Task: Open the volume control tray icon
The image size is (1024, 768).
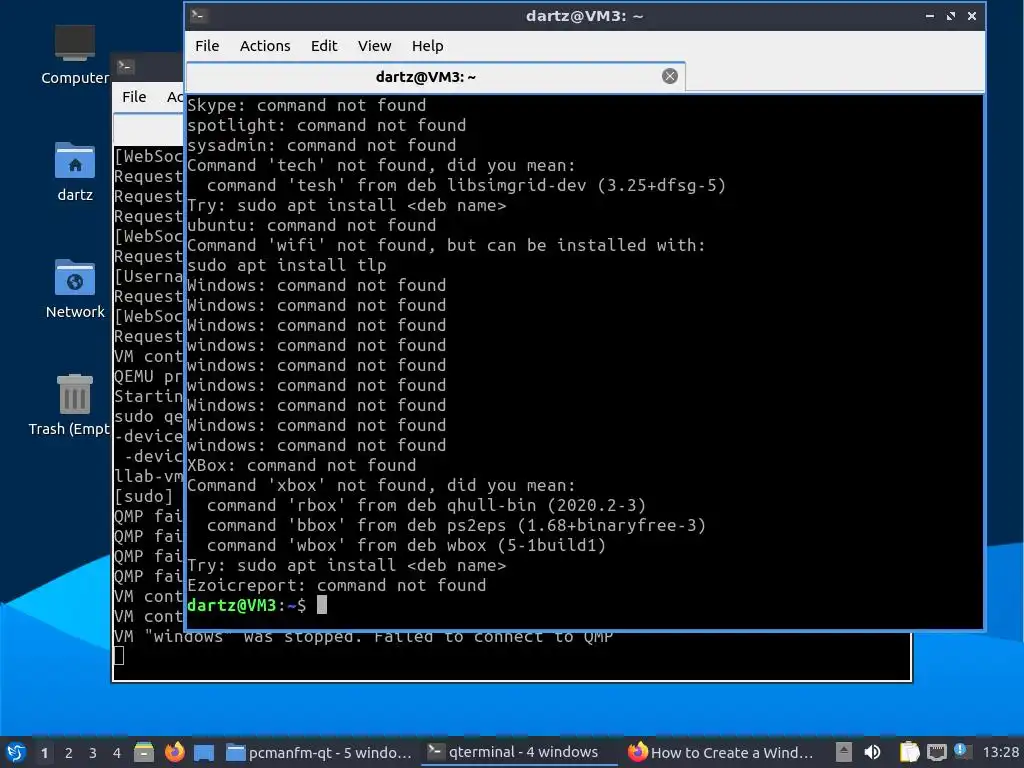Action: (872, 752)
